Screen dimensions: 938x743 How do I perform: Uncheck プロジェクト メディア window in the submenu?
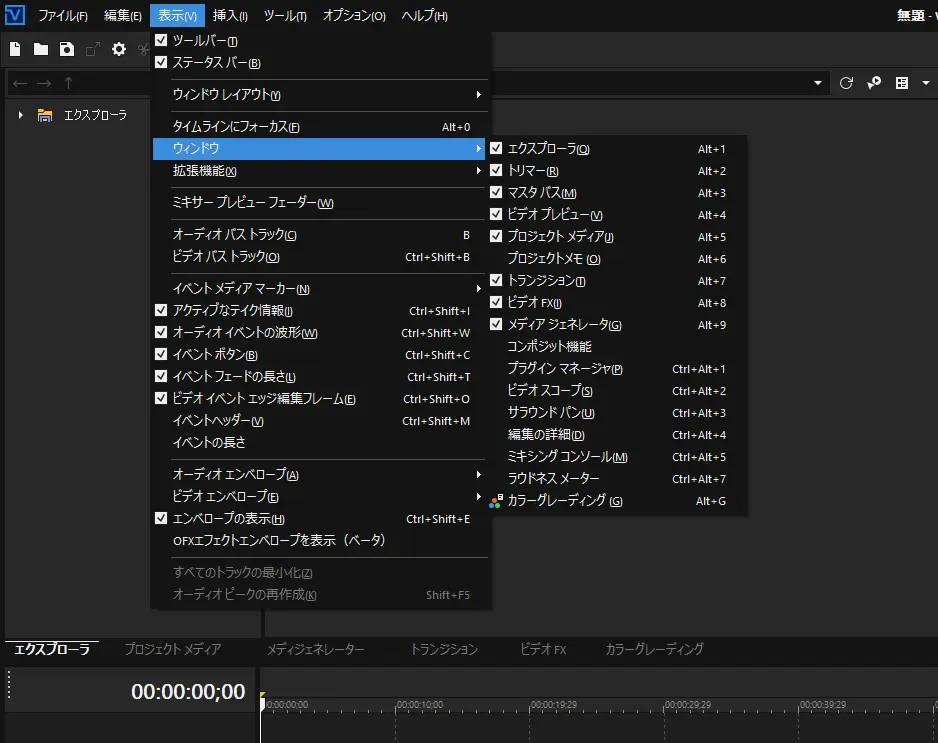tap(496, 236)
